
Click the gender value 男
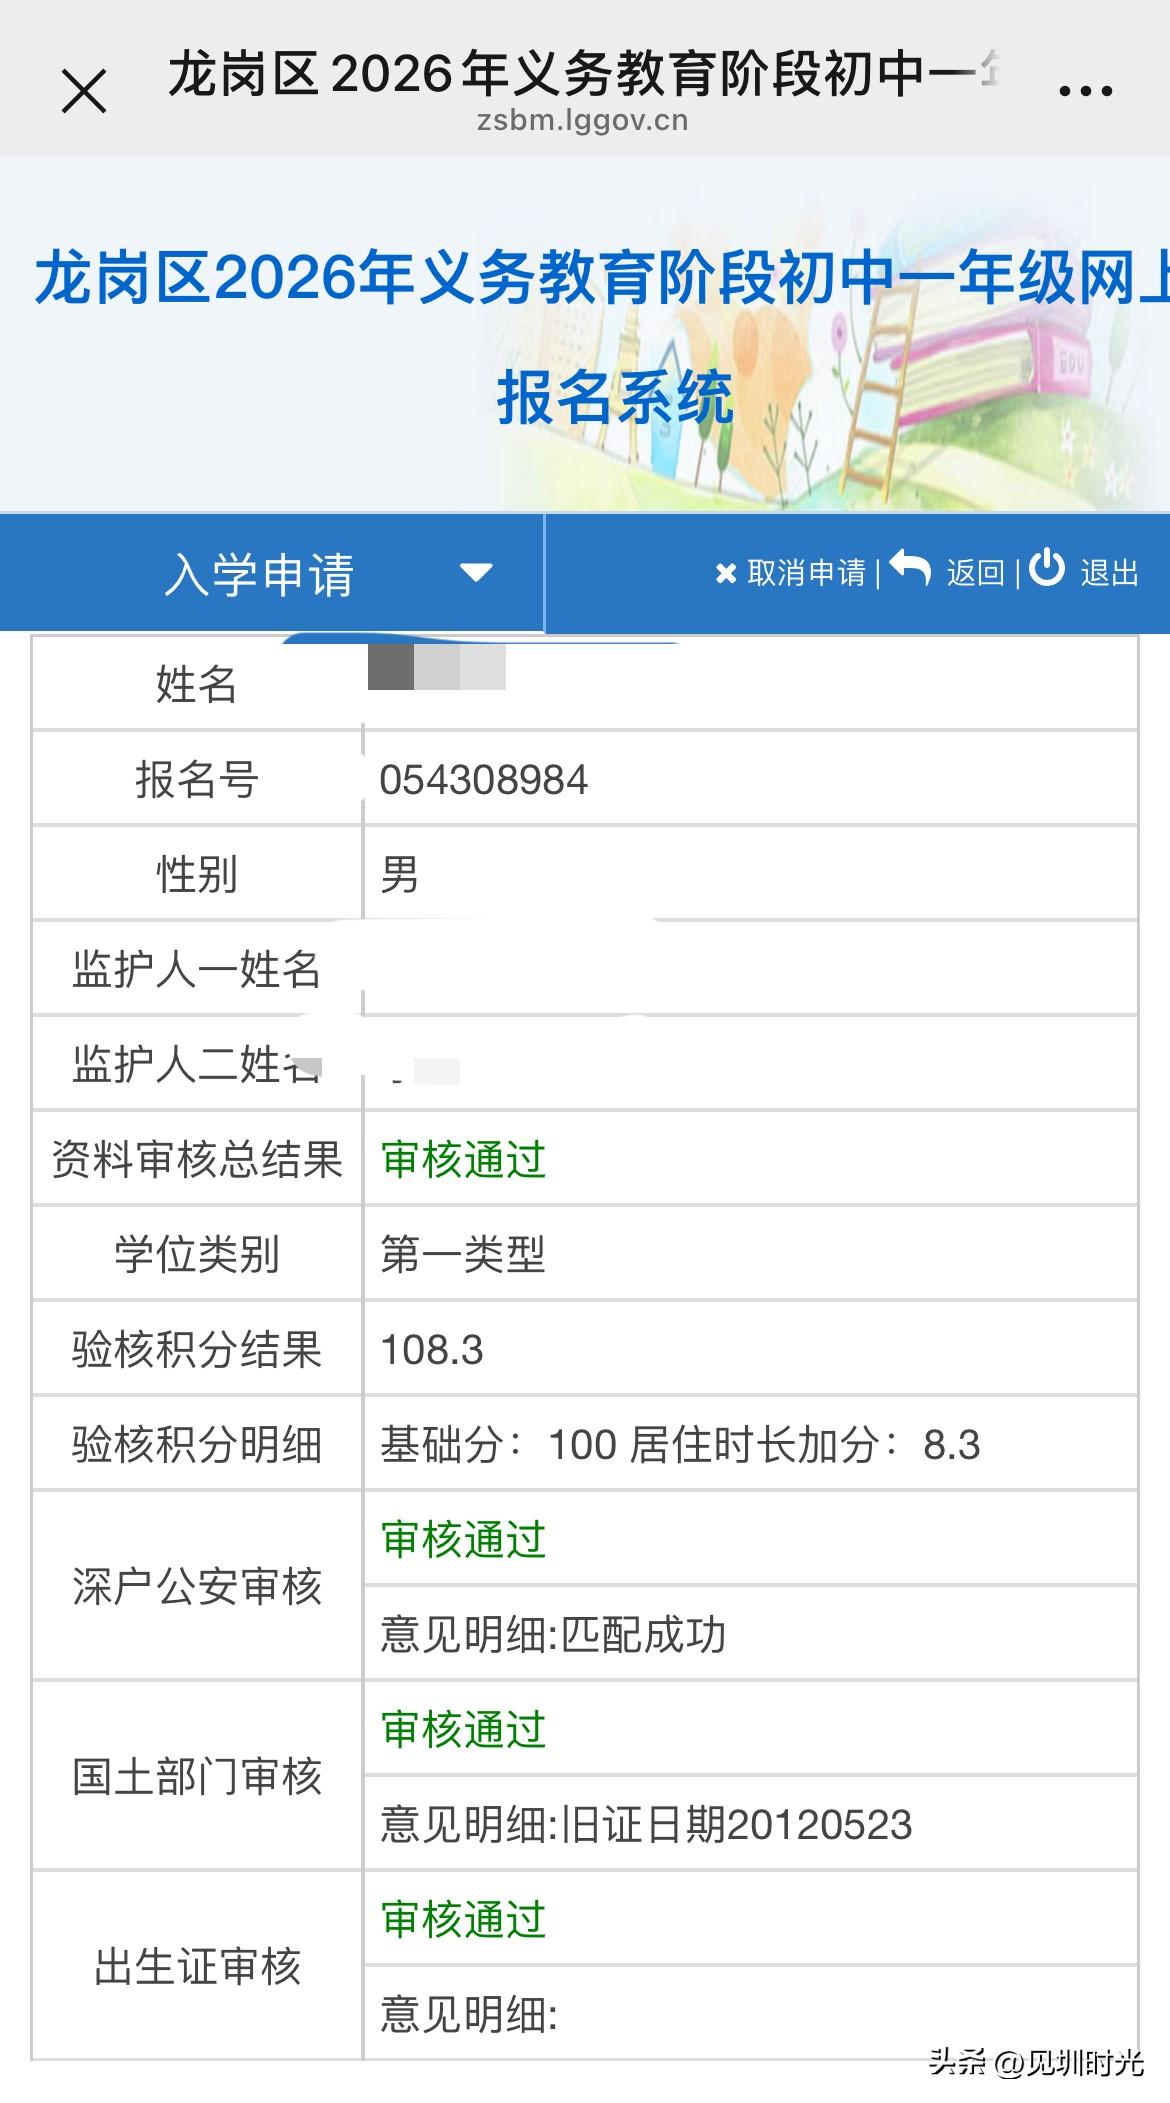click(400, 875)
